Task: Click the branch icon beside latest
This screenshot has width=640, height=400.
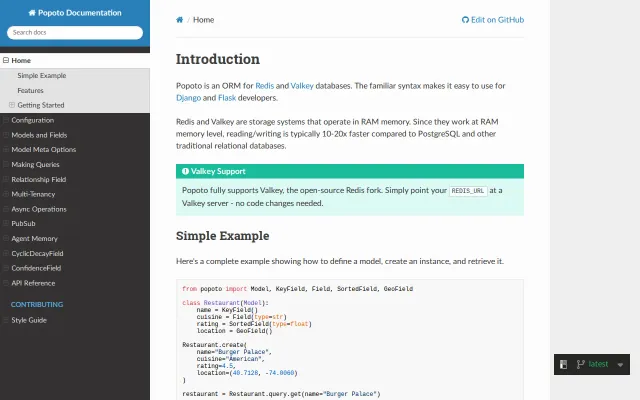Action: [580, 364]
